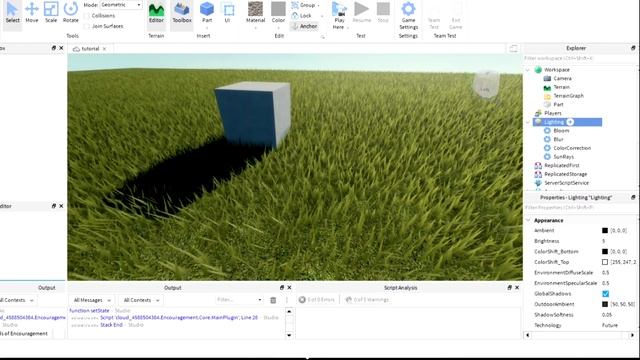Click the Group button

click(303, 5)
